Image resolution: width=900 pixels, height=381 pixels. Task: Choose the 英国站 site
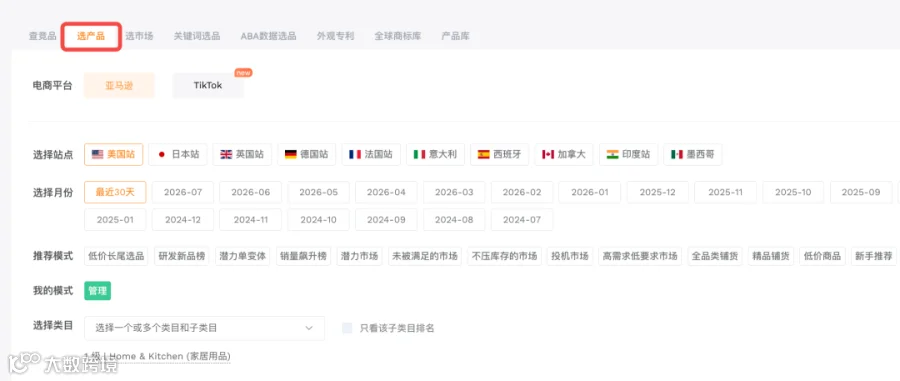(242, 154)
